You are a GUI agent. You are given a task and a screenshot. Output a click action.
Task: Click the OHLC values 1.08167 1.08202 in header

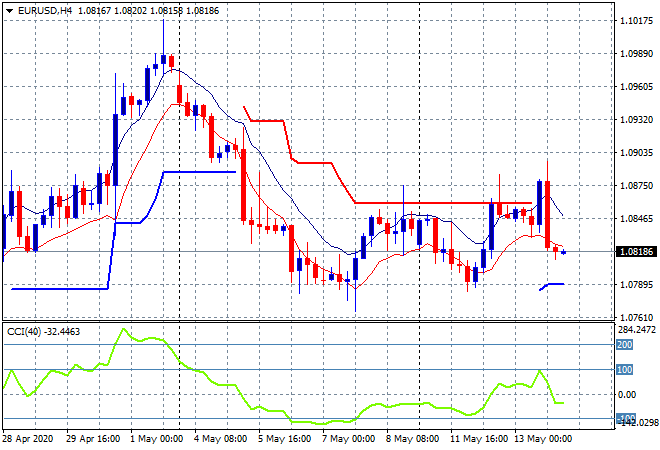pyautogui.click(x=113, y=11)
